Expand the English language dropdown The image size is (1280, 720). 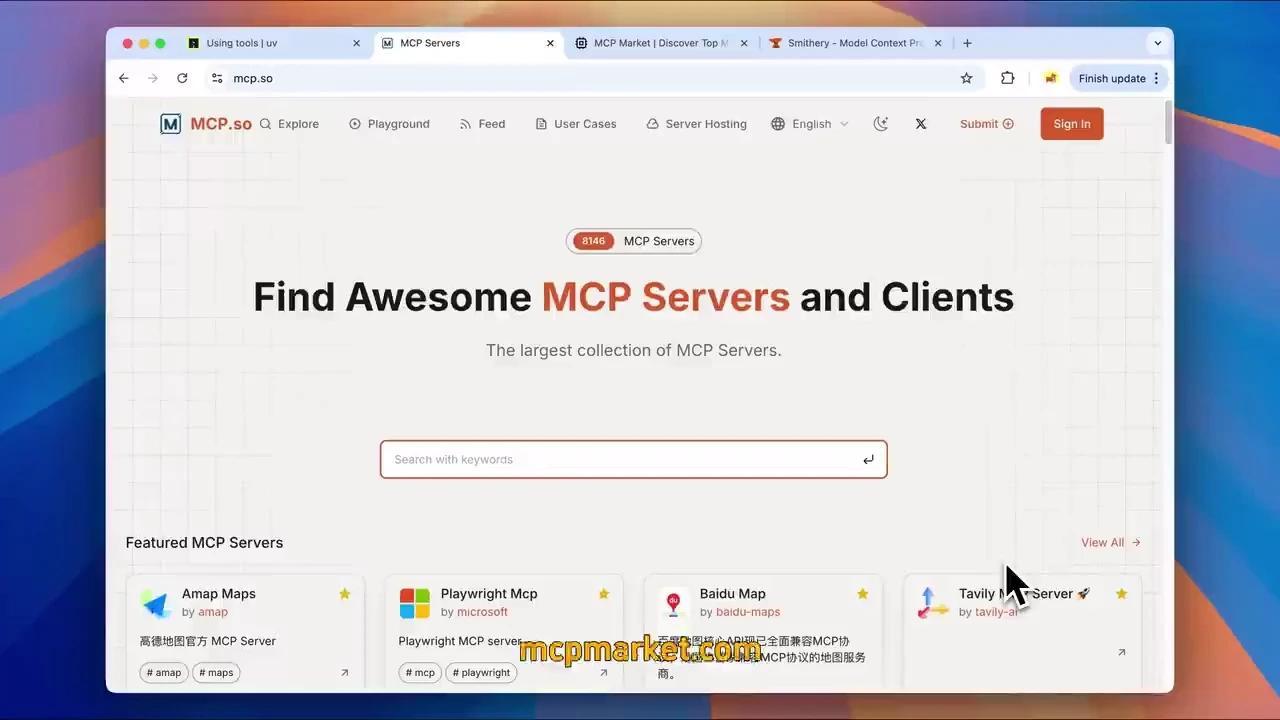tap(843, 123)
